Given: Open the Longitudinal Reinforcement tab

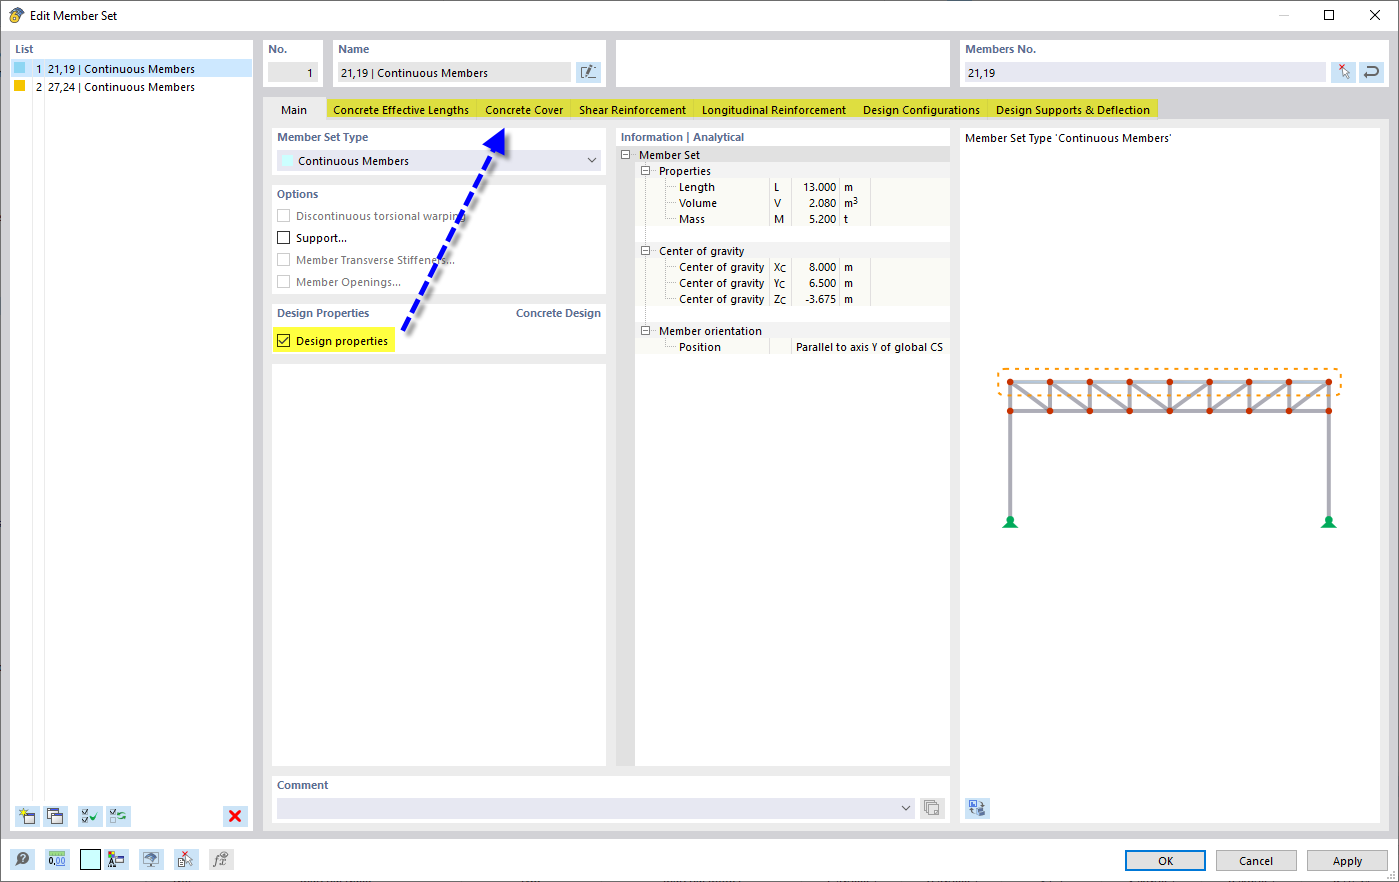Looking at the screenshot, I should [774, 110].
